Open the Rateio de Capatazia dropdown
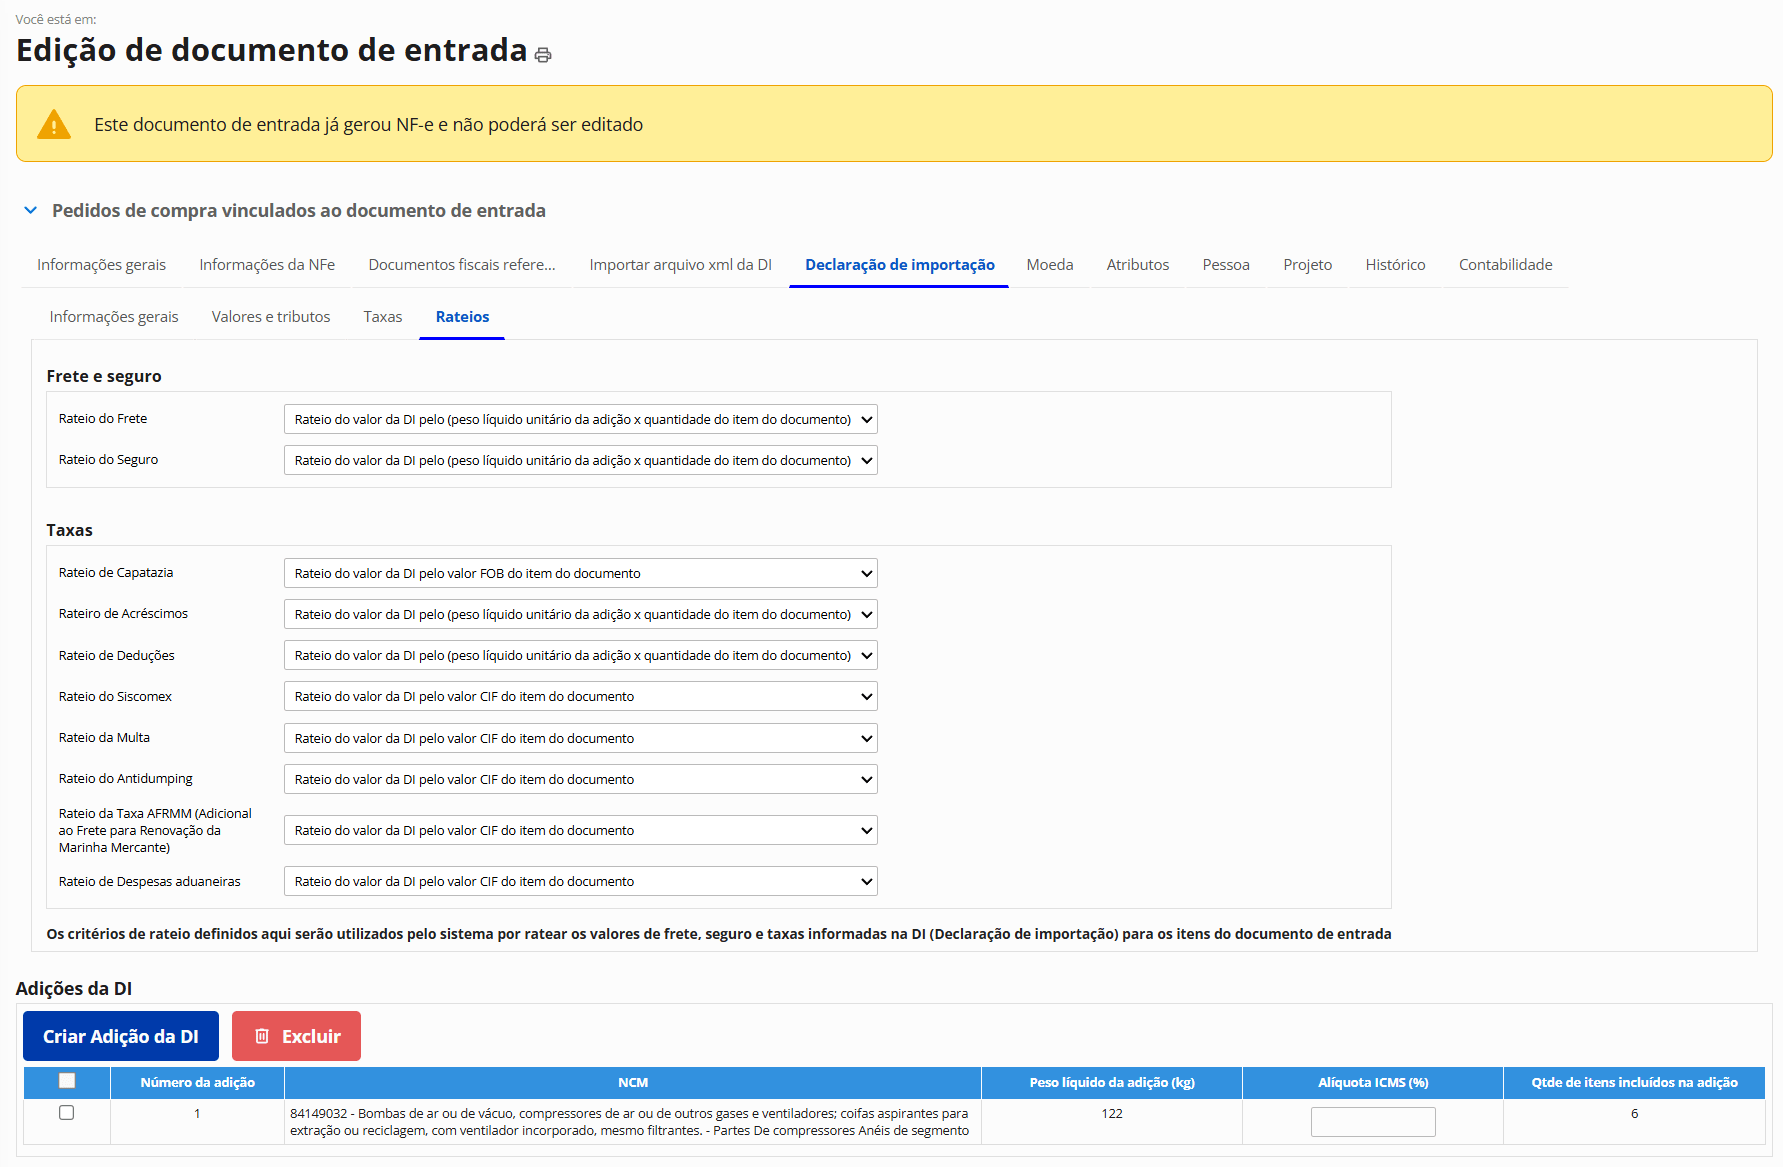This screenshot has height=1167, width=1783. pos(580,574)
